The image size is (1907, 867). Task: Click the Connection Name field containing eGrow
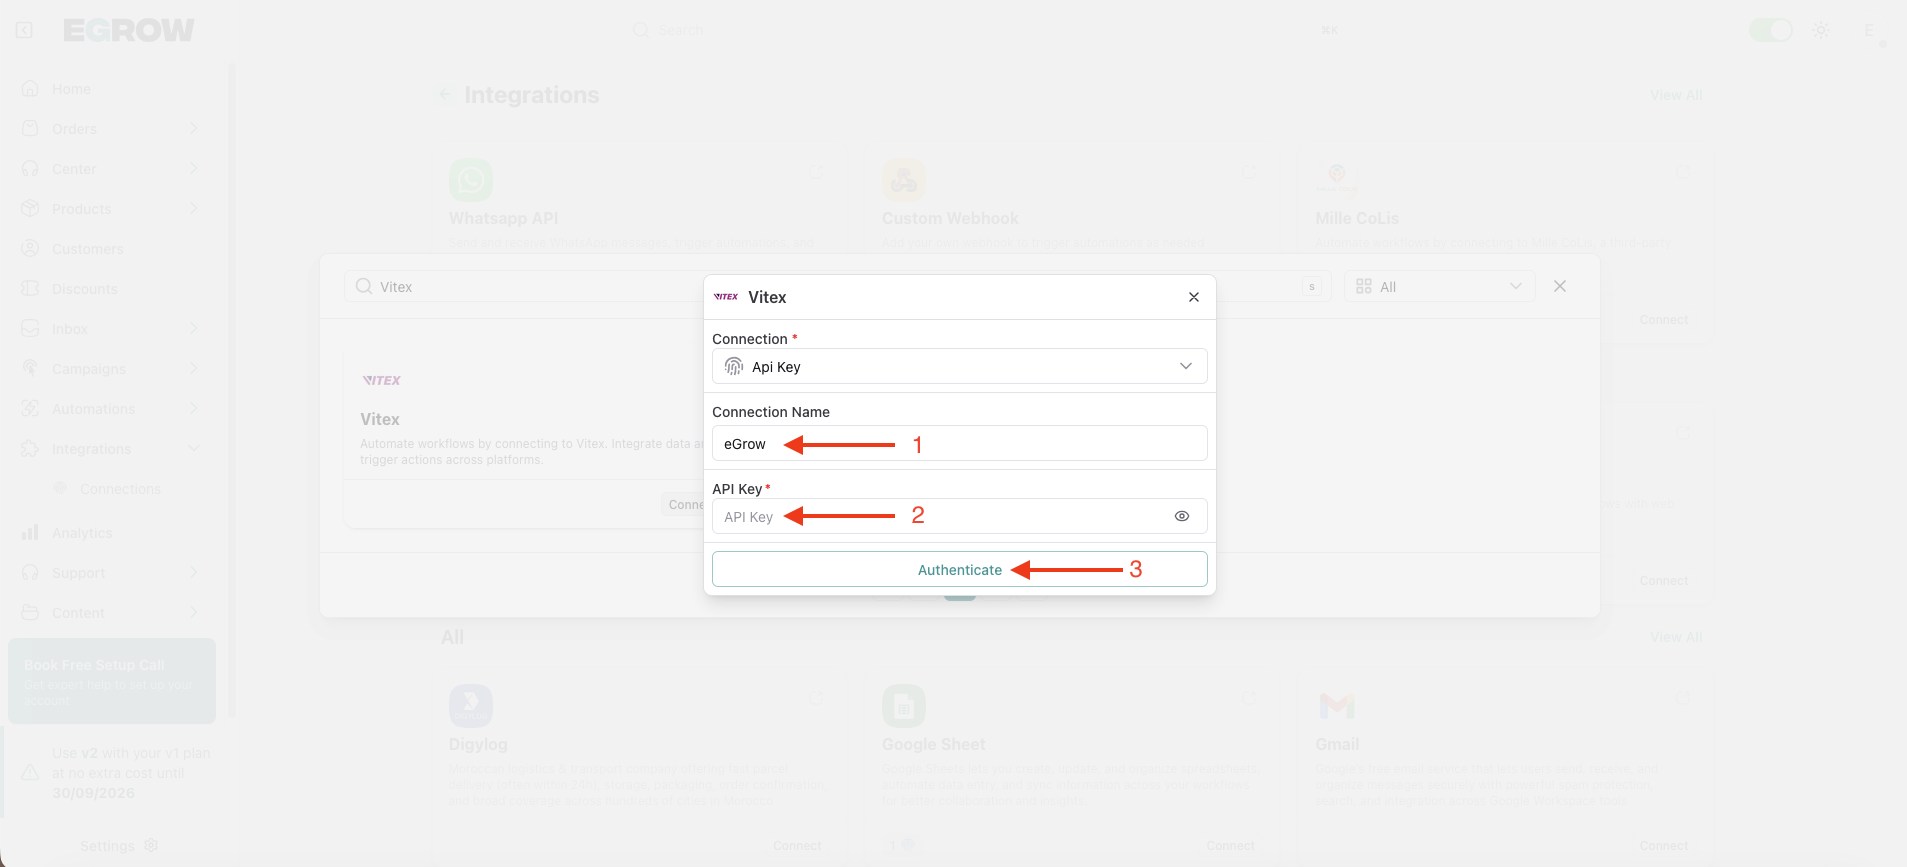(x=960, y=443)
